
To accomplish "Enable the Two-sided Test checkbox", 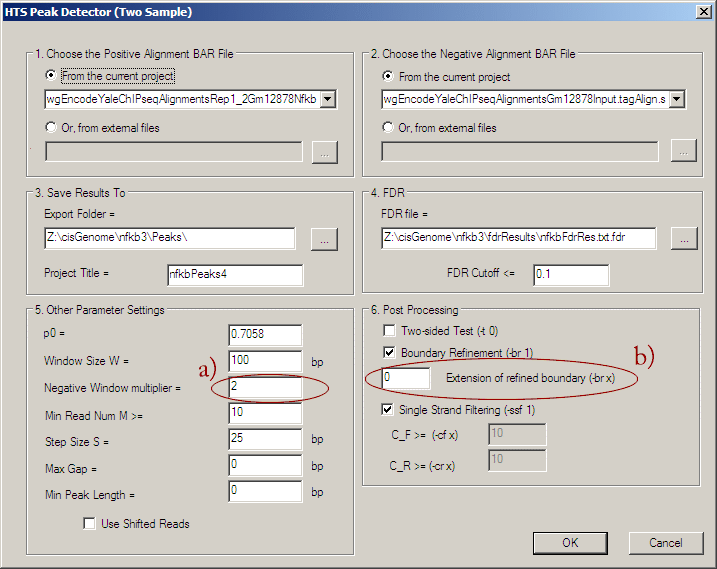I will [x=390, y=331].
